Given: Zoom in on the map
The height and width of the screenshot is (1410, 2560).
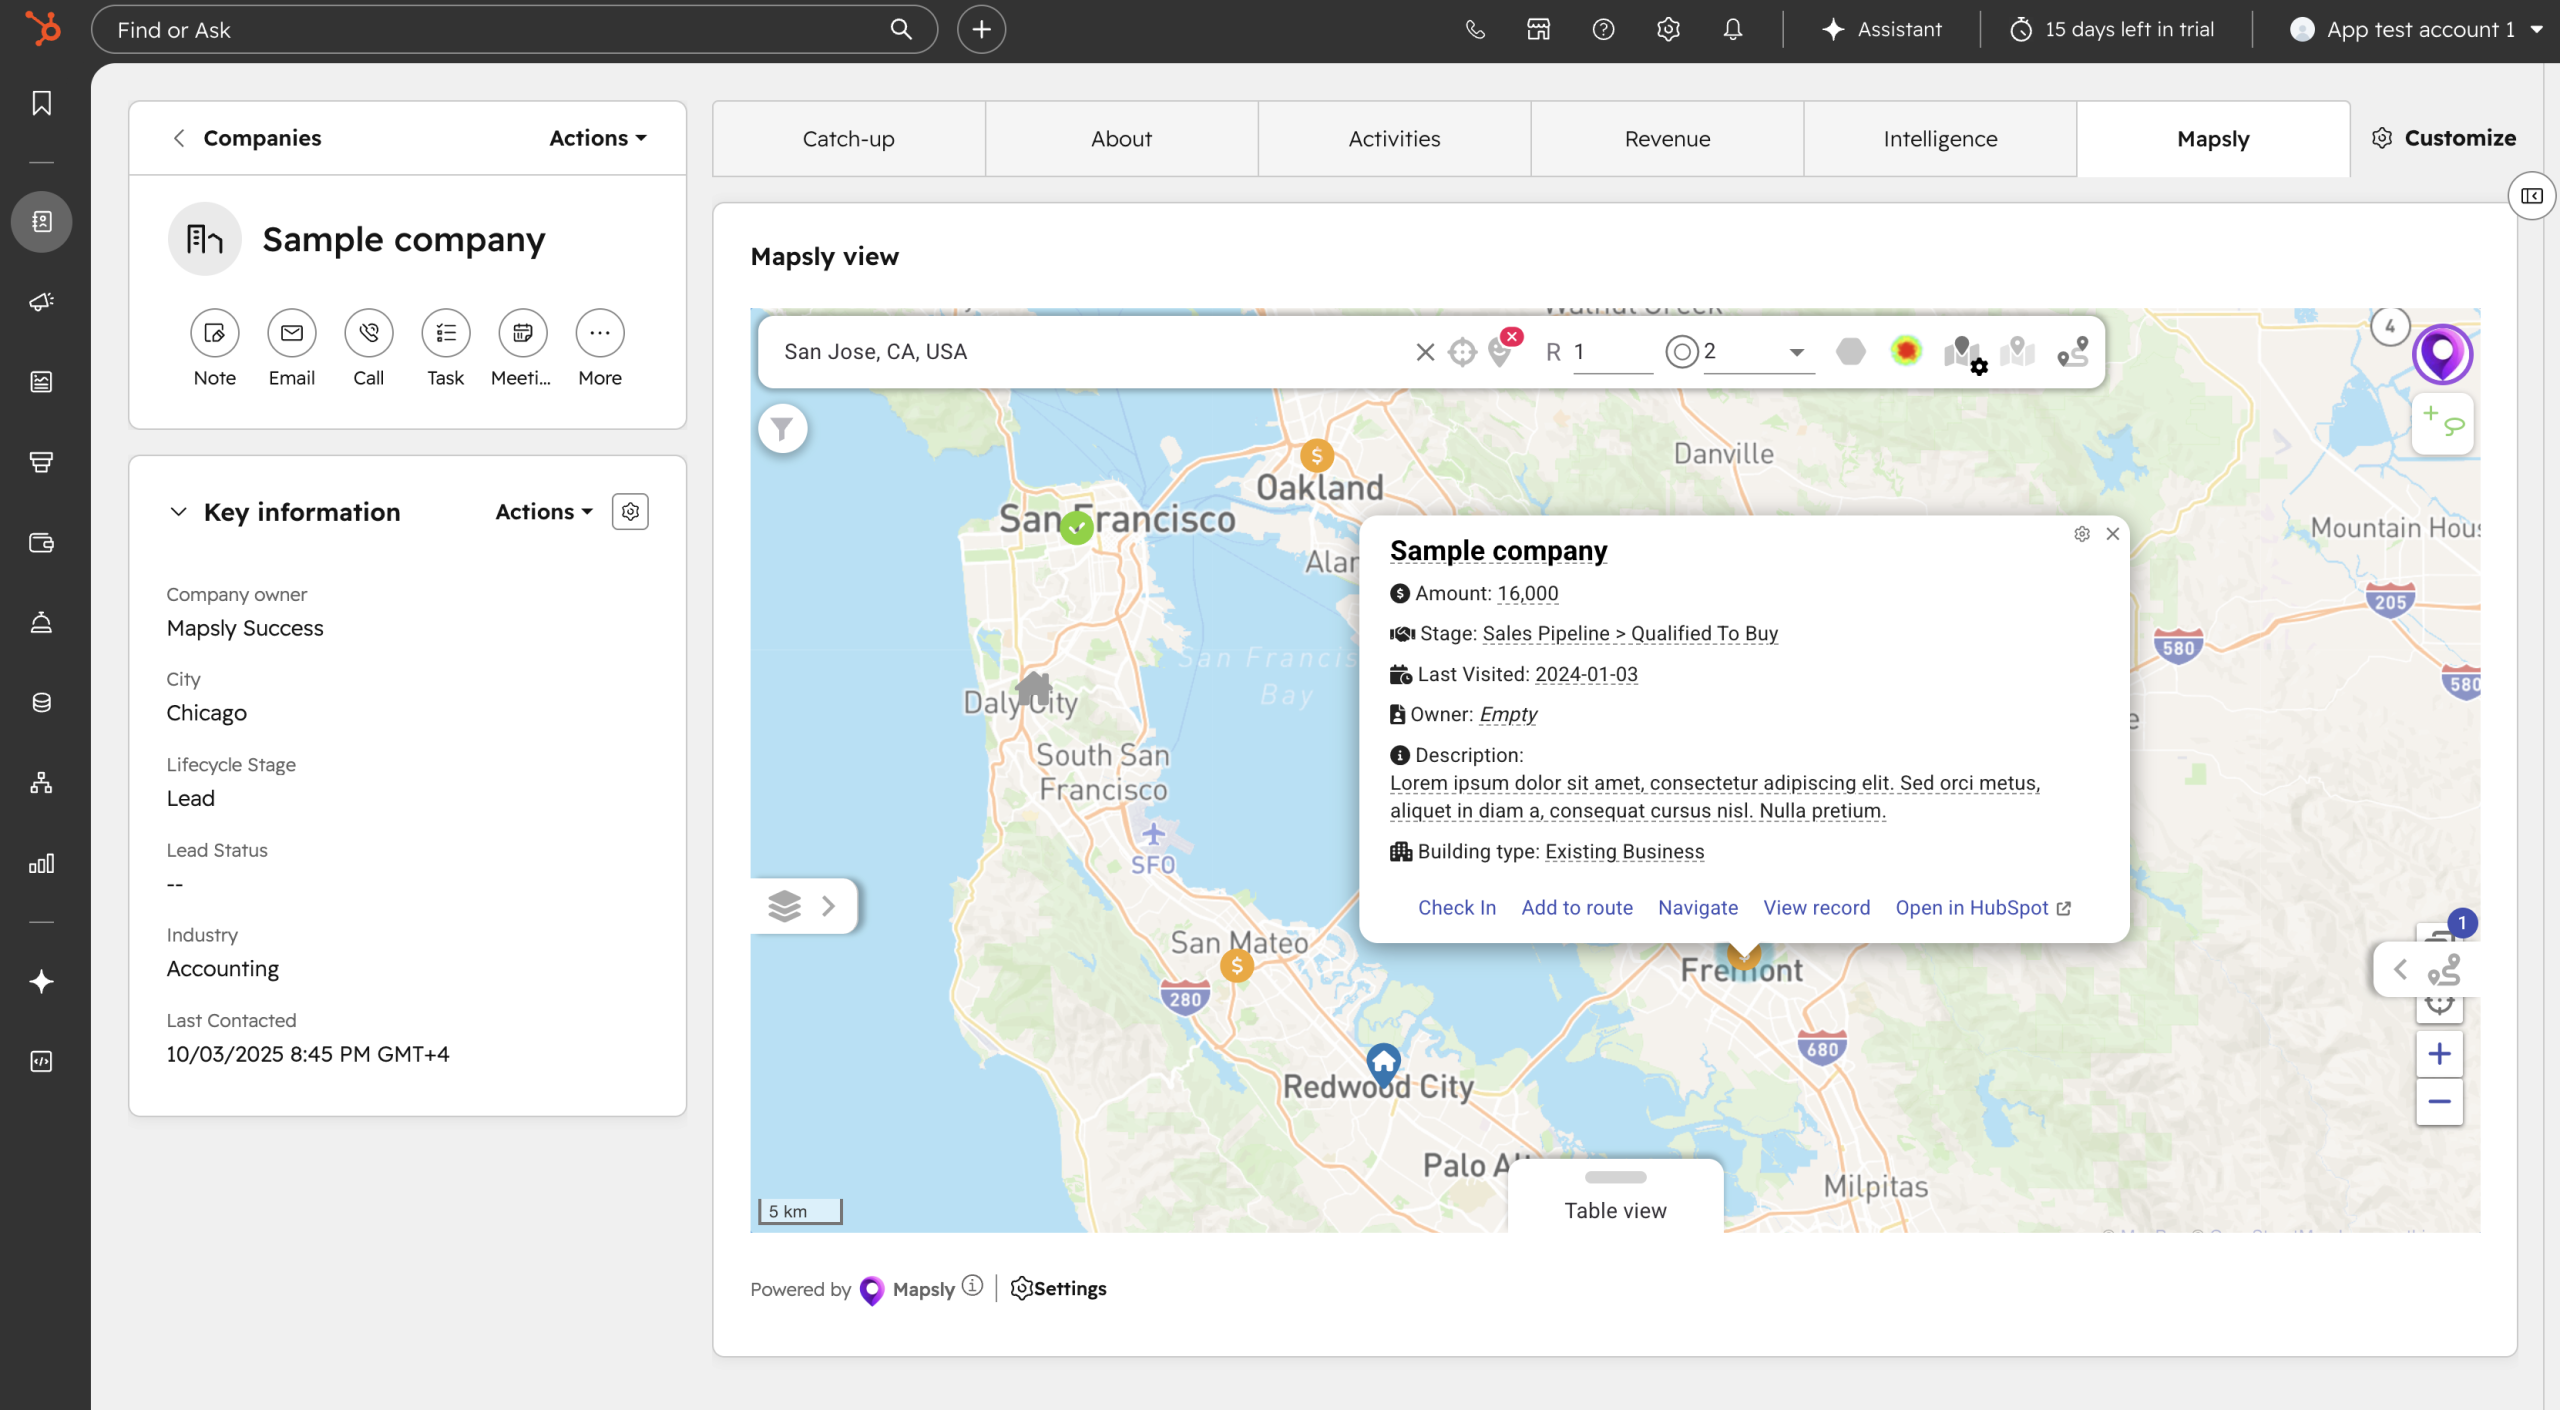Looking at the screenshot, I should click(x=2439, y=1054).
